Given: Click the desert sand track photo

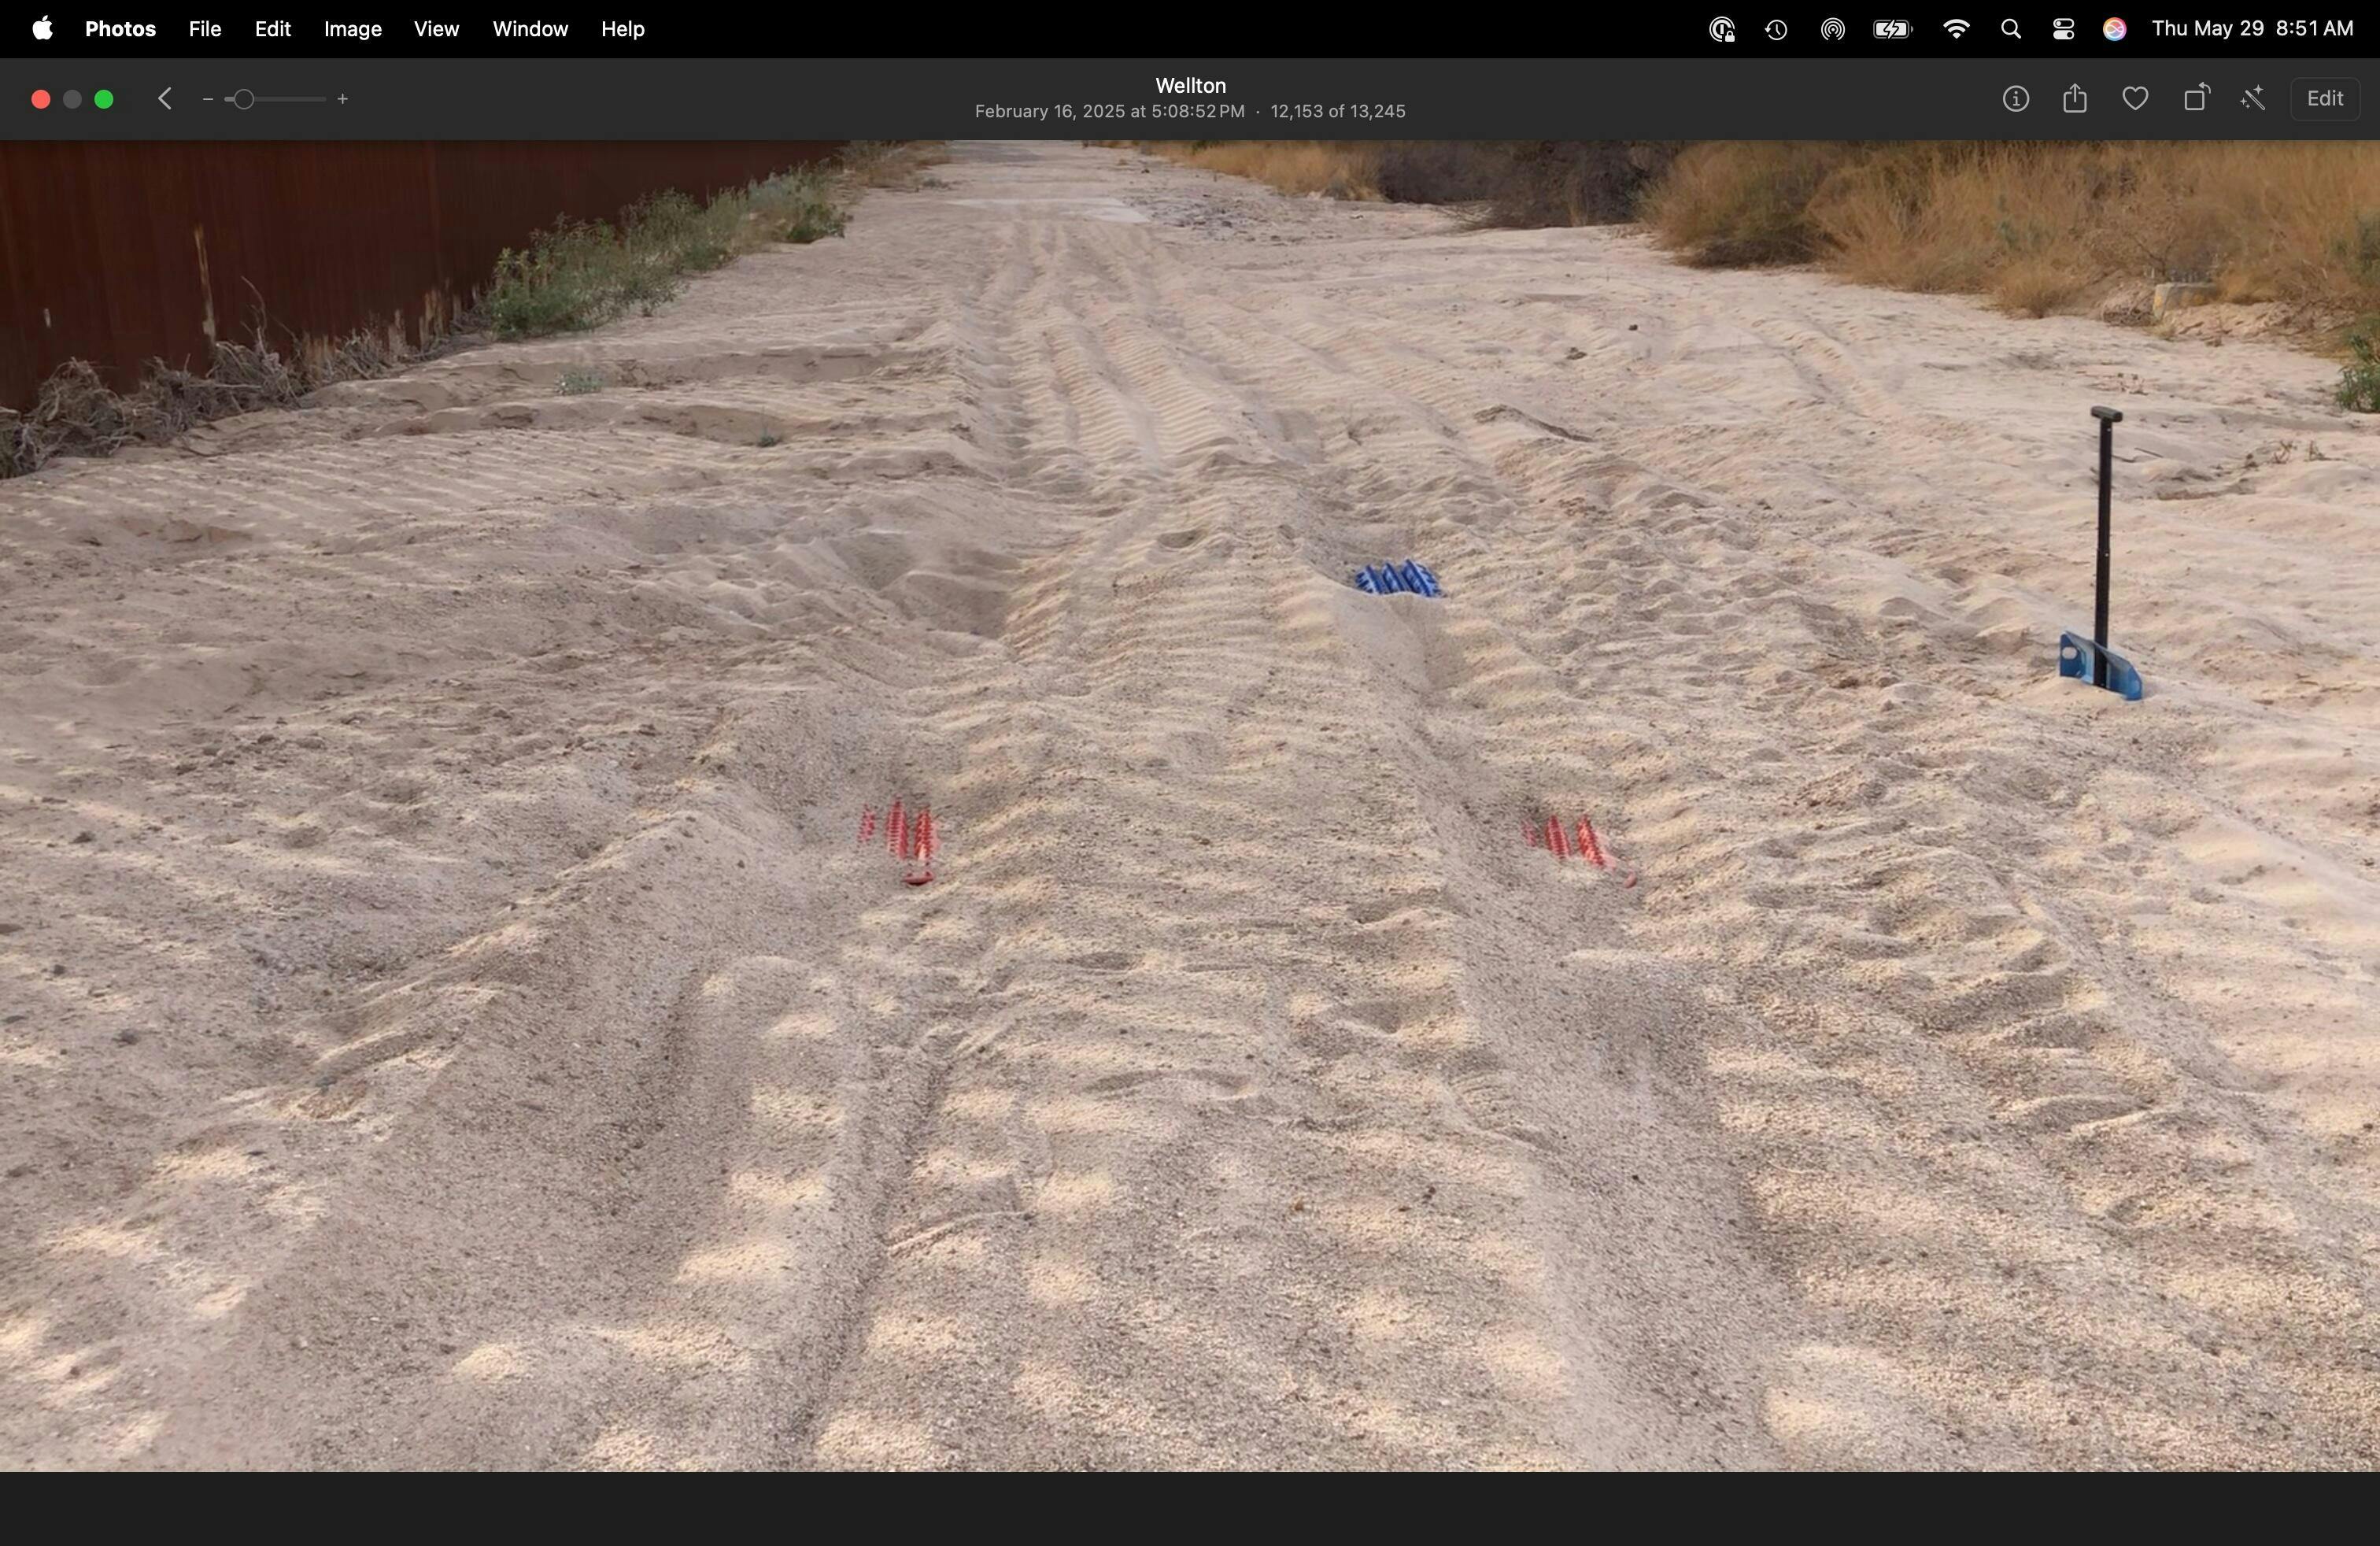Looking at the screenshot, I should 1190,806.
